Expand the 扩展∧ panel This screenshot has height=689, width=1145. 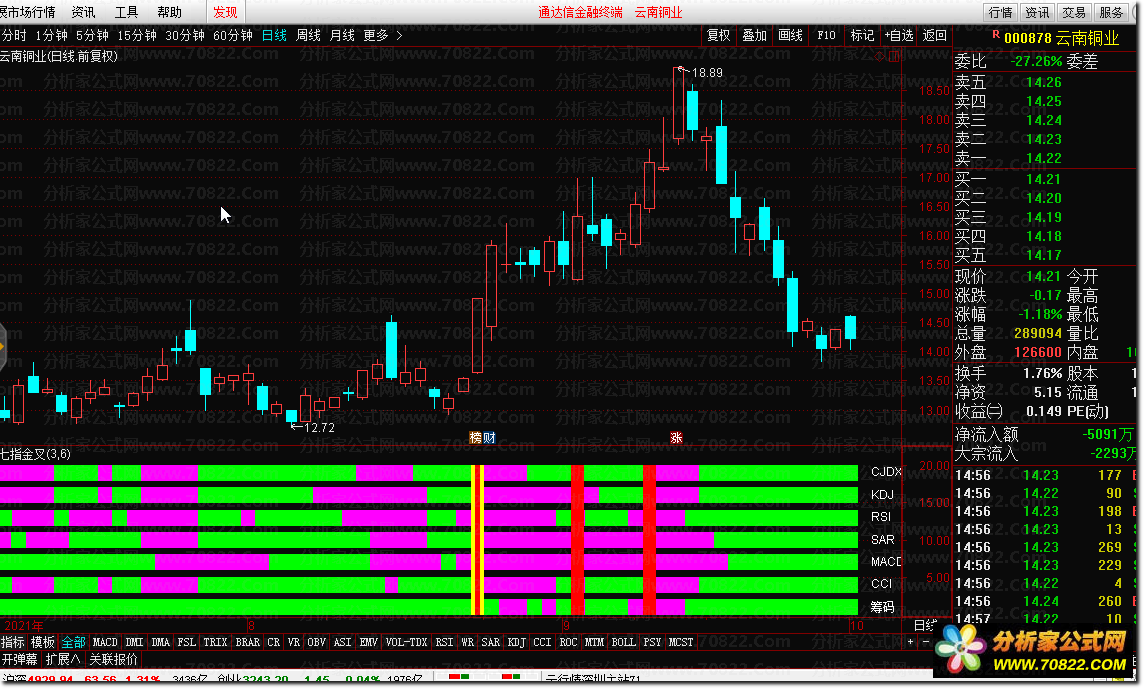(63, 659)
